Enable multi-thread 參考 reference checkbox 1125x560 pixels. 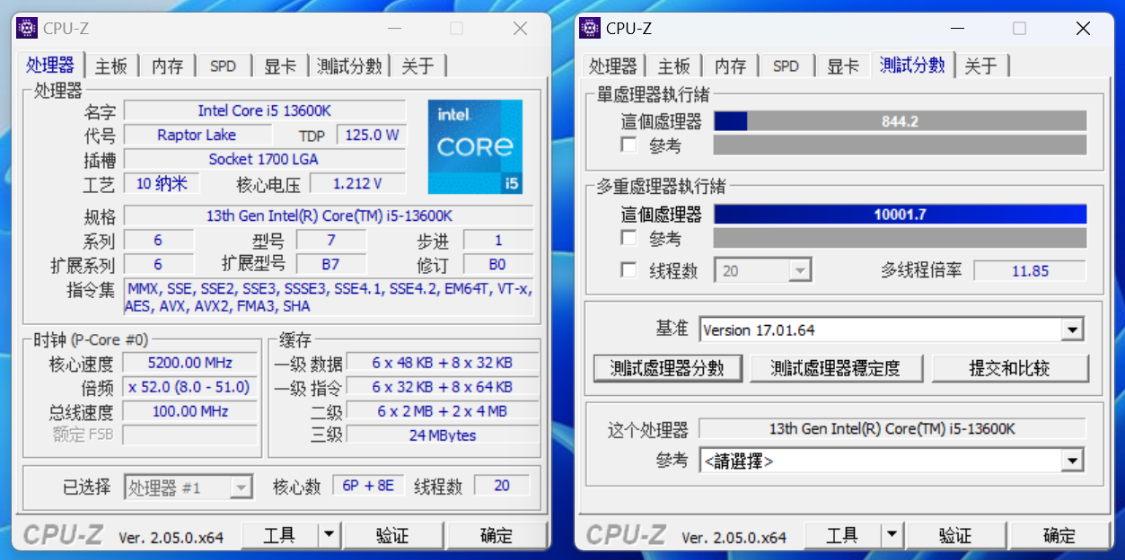(x=629, y=237)
